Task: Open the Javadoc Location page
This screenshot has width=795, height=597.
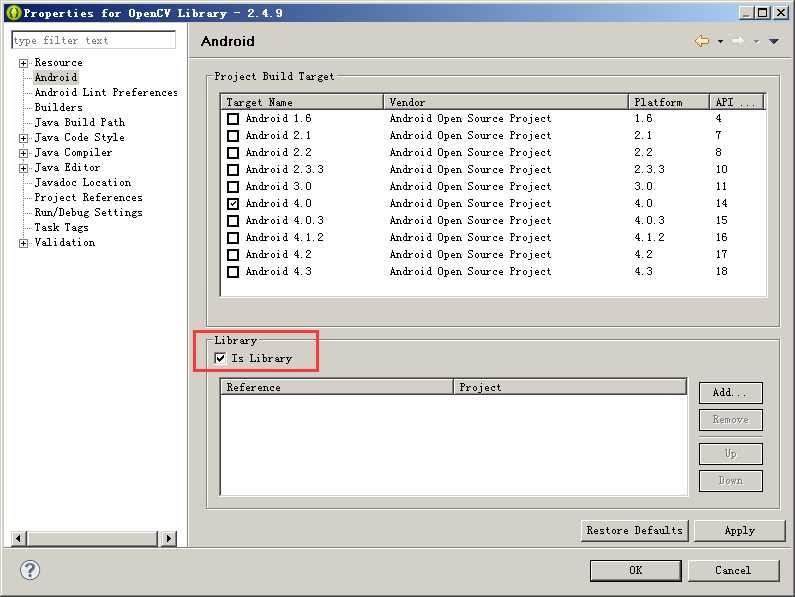Action: [83, 183]
